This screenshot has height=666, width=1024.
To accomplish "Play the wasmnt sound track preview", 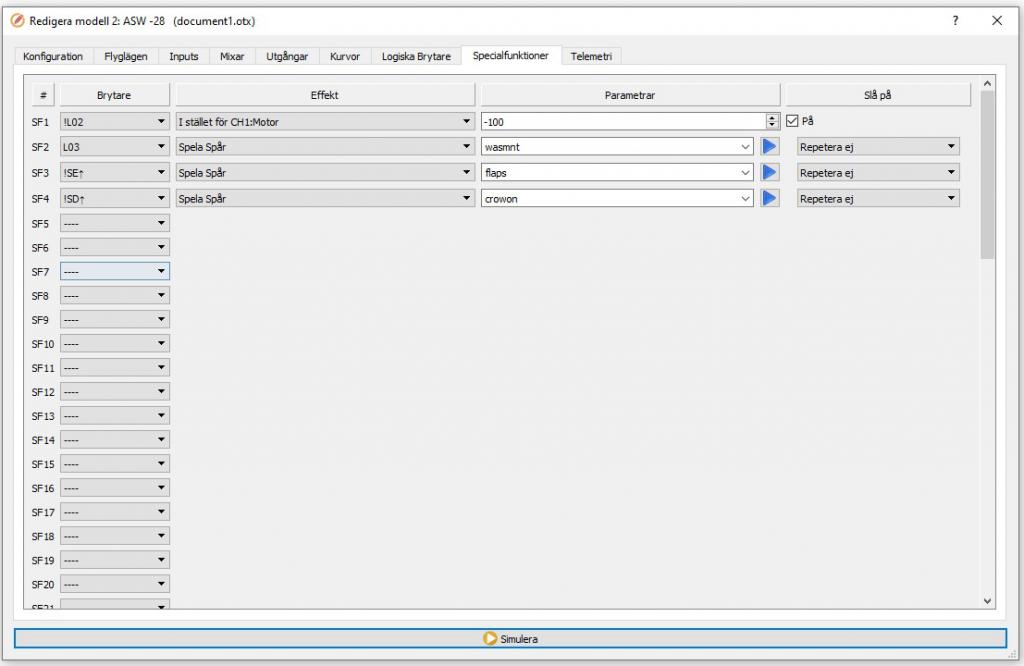I will (x=769, y=147).
